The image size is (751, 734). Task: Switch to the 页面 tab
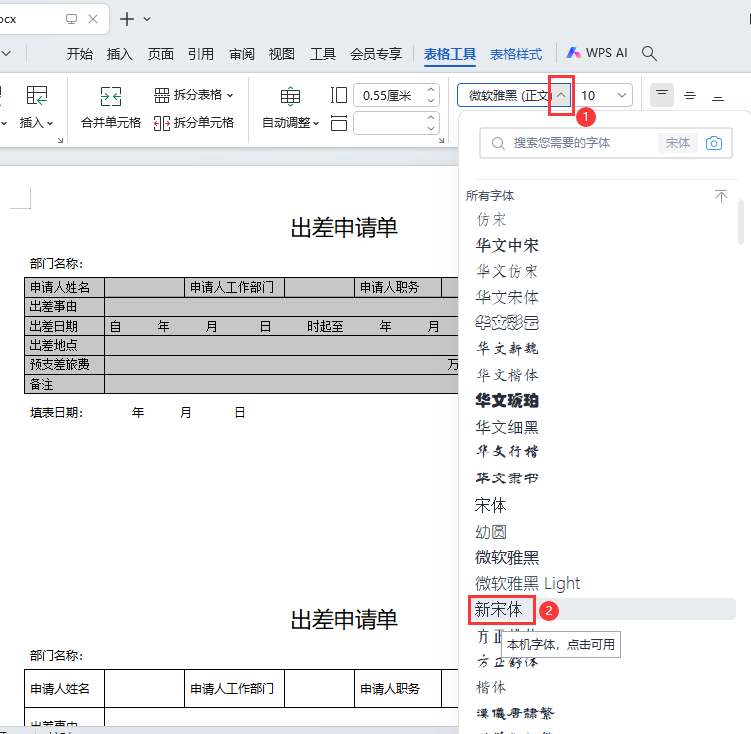160,54
